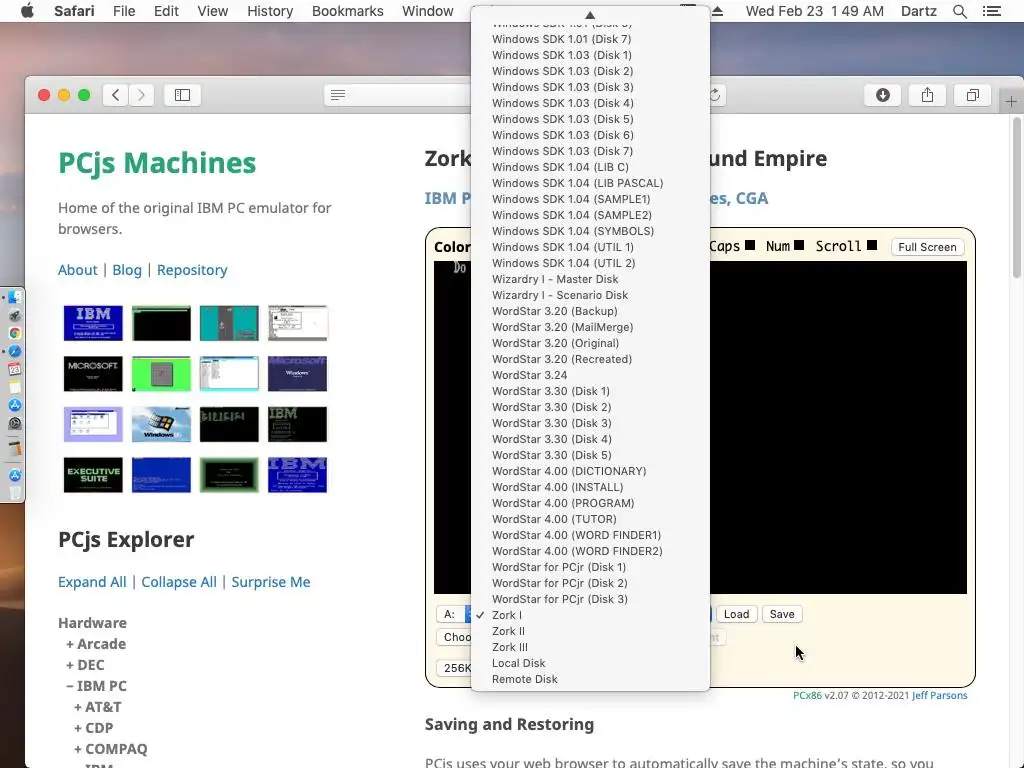
Task: Show tab overview
Action: click(972, 95)
